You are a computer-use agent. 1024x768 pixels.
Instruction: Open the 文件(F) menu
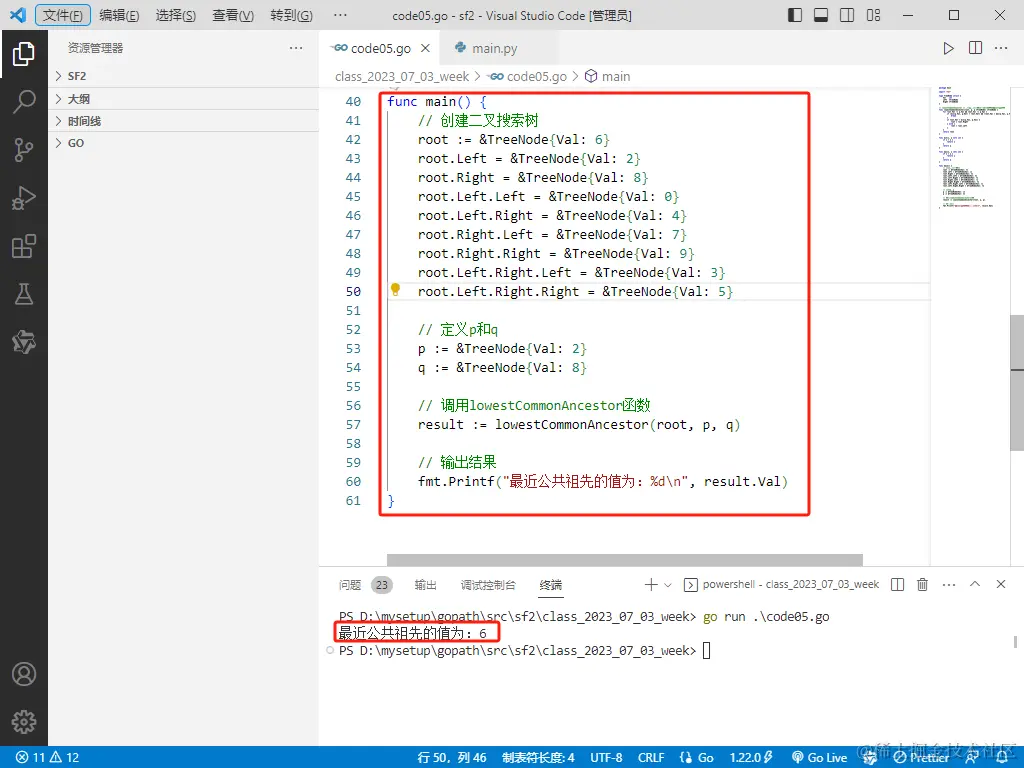pyautogui.click(x=63, y=15)
